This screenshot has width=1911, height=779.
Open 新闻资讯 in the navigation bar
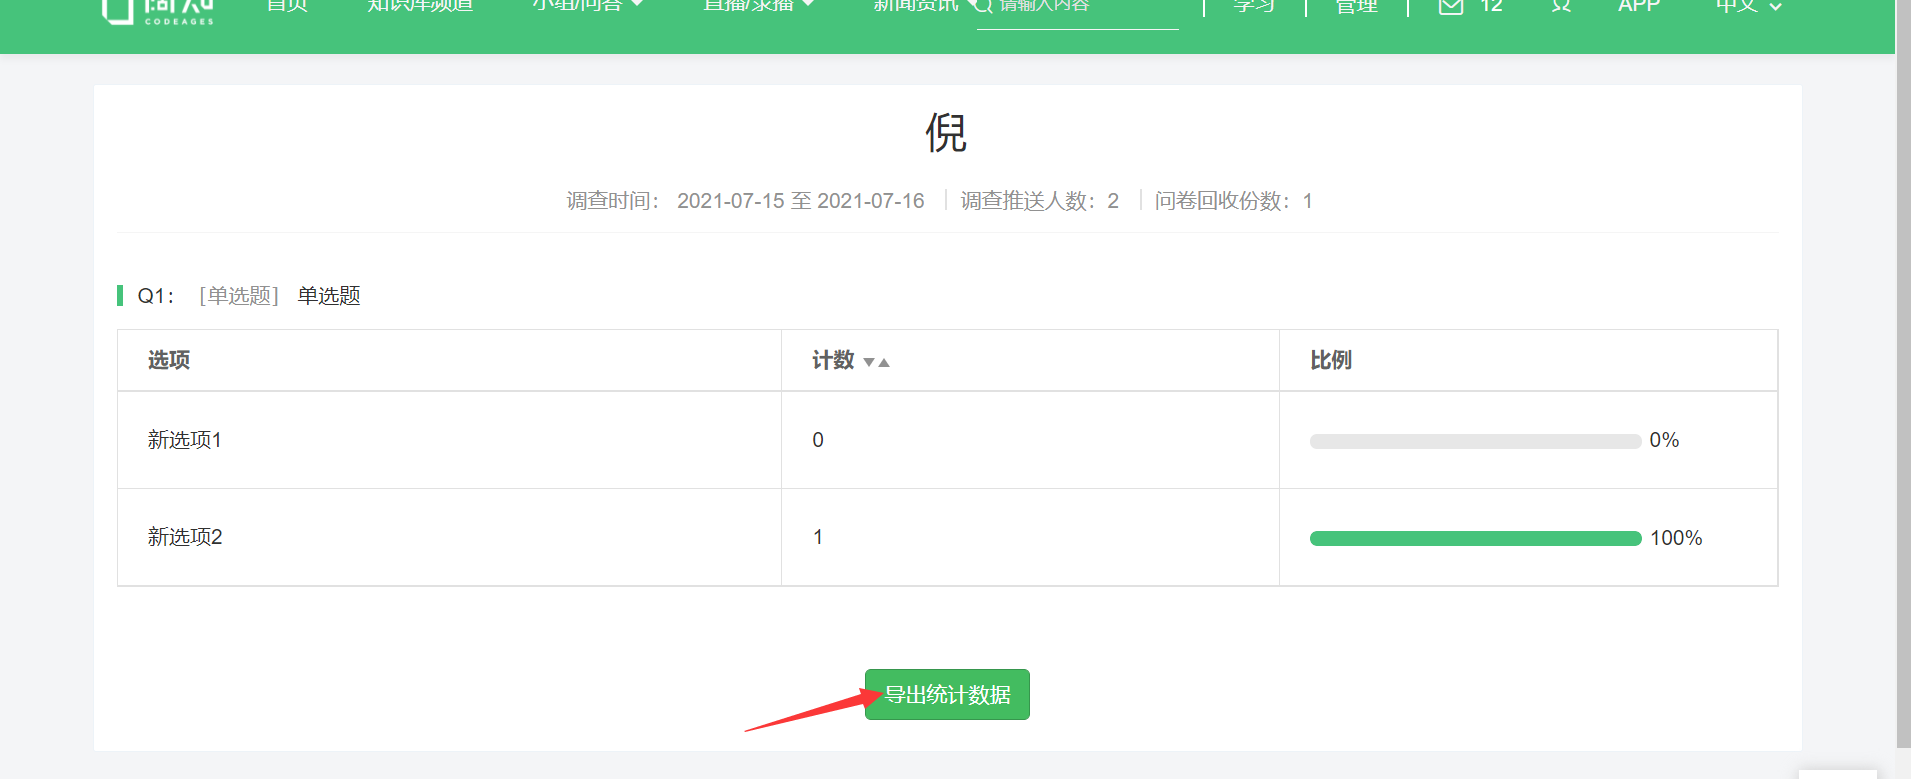915,6
